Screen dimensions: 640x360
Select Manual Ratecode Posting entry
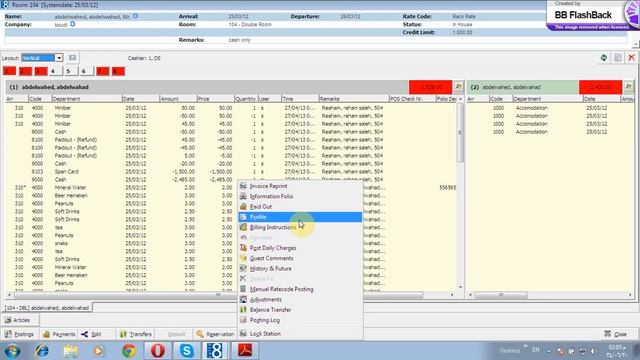[281, 289]
